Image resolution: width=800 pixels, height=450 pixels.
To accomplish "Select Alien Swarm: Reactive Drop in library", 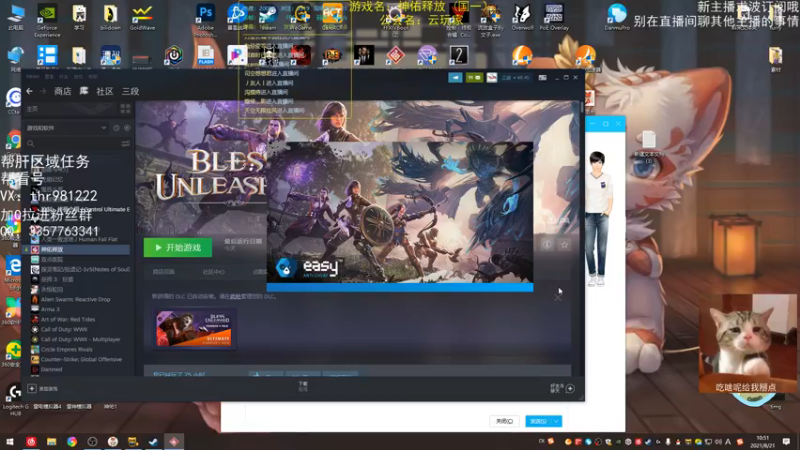I will tap(75, 299).
